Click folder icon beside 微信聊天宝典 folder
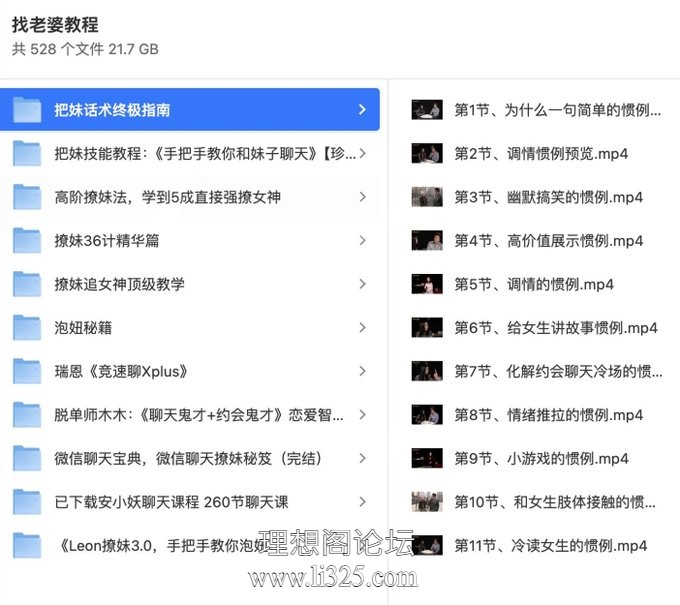680x605 pixels. click(x=27, y=458)
